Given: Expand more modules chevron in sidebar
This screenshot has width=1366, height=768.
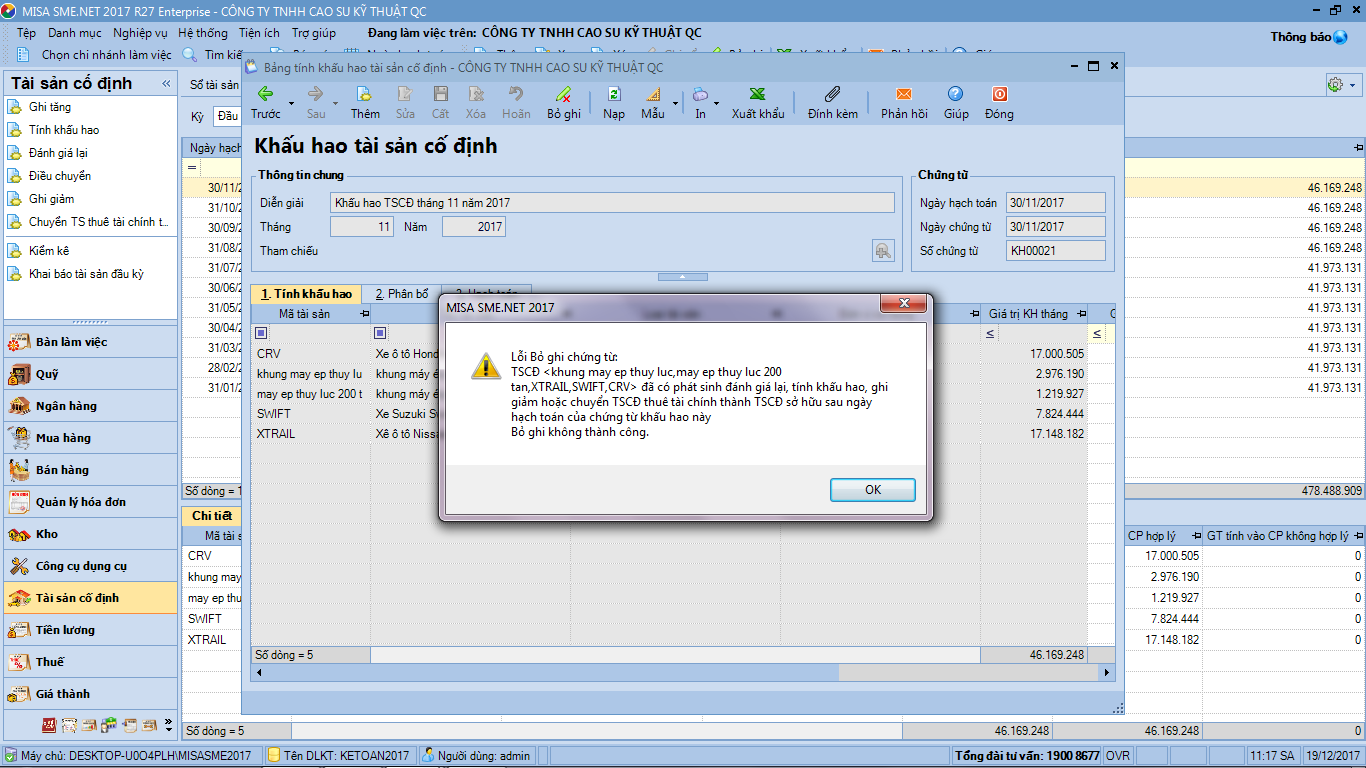Looking at the screenshot, I should 168,725.
